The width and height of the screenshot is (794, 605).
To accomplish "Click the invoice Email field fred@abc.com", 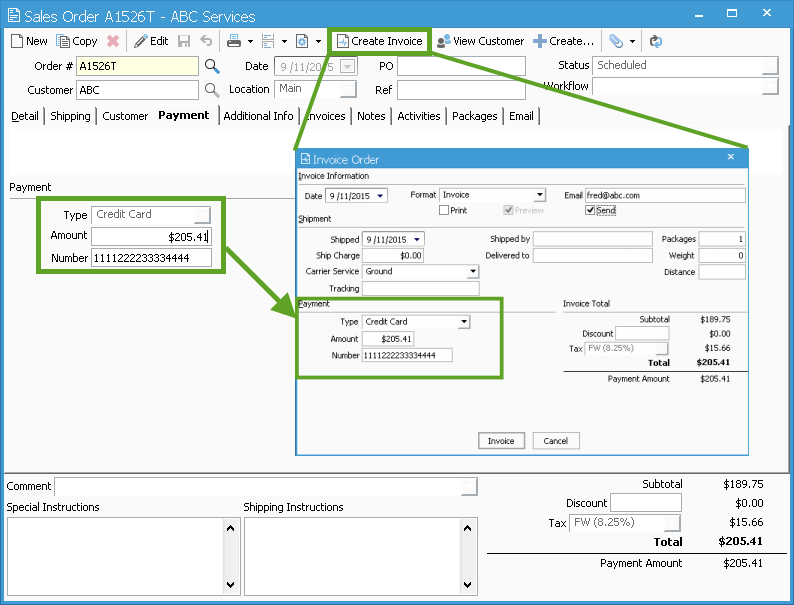I will (665, 195).
